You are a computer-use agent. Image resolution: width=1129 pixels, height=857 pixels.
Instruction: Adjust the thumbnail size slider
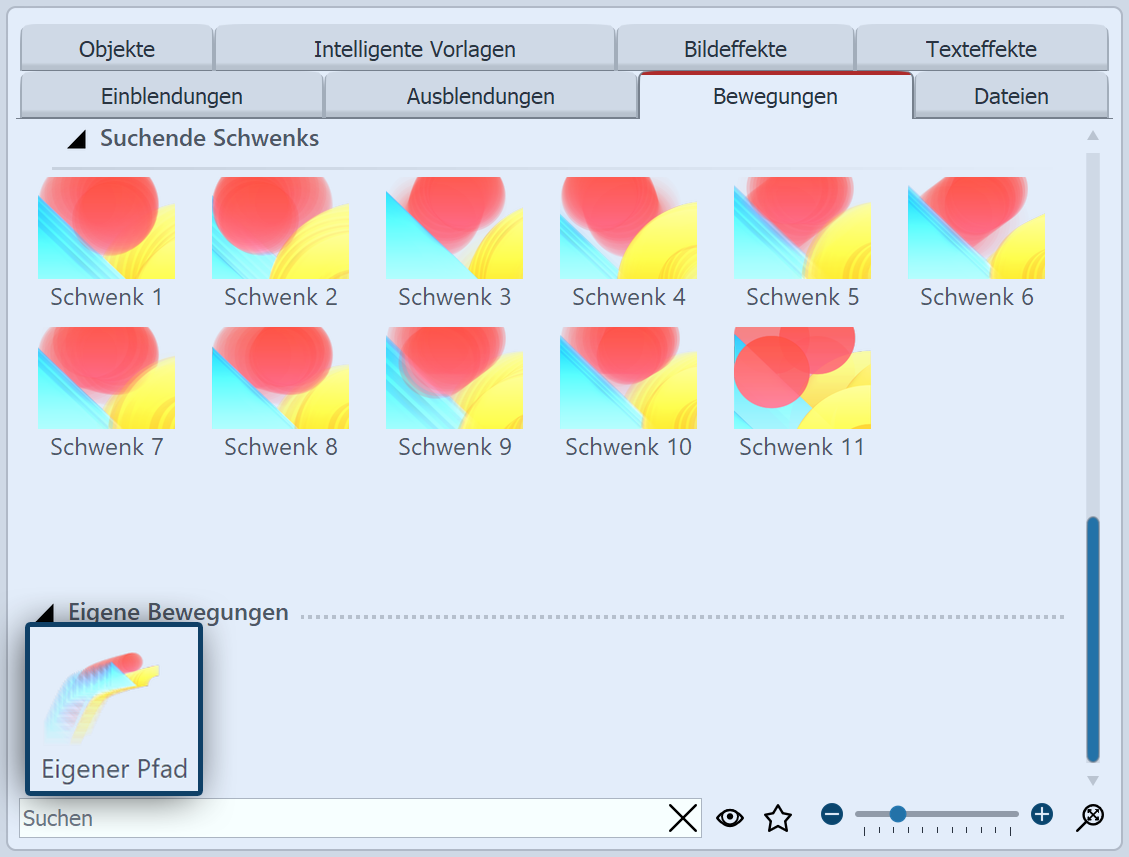[x=898, y=815]
